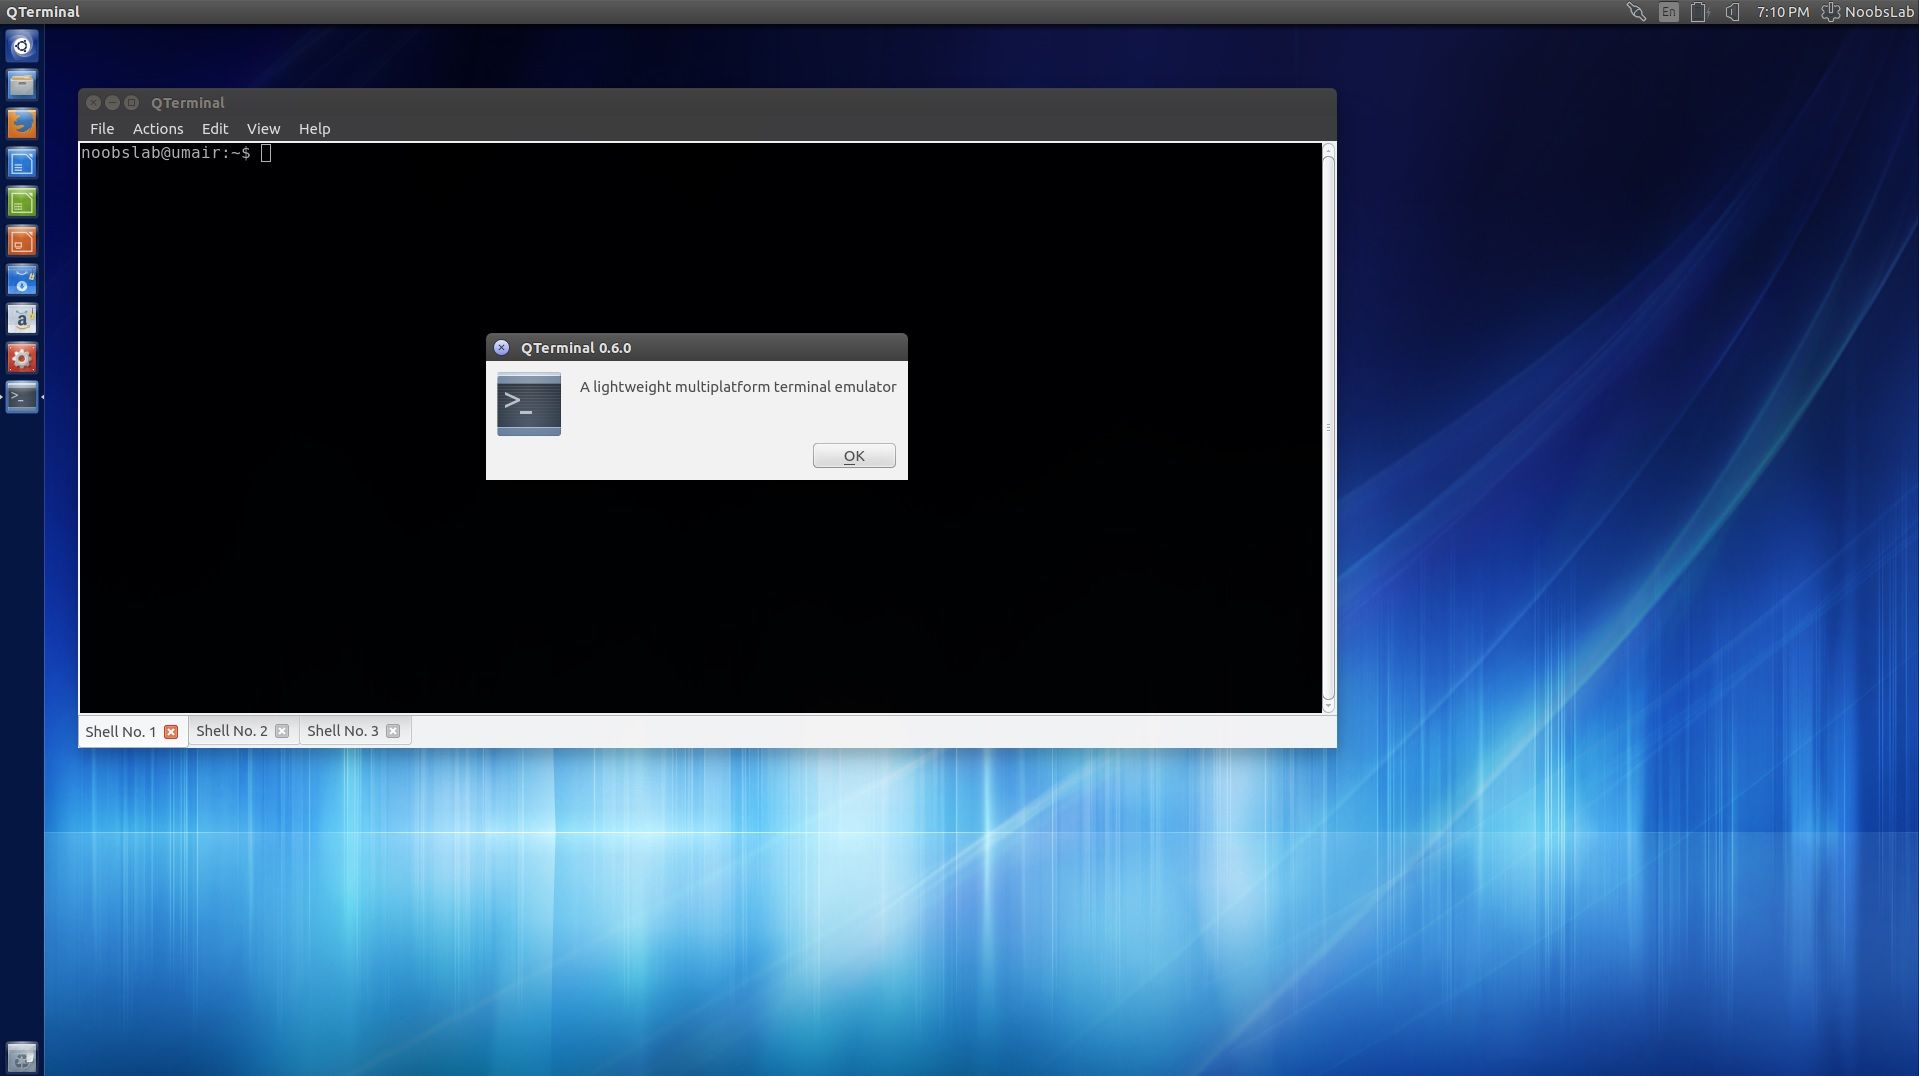Open the Edit menu
The width and height of the screenshot is (1919, 1076).
click(215, 129)
